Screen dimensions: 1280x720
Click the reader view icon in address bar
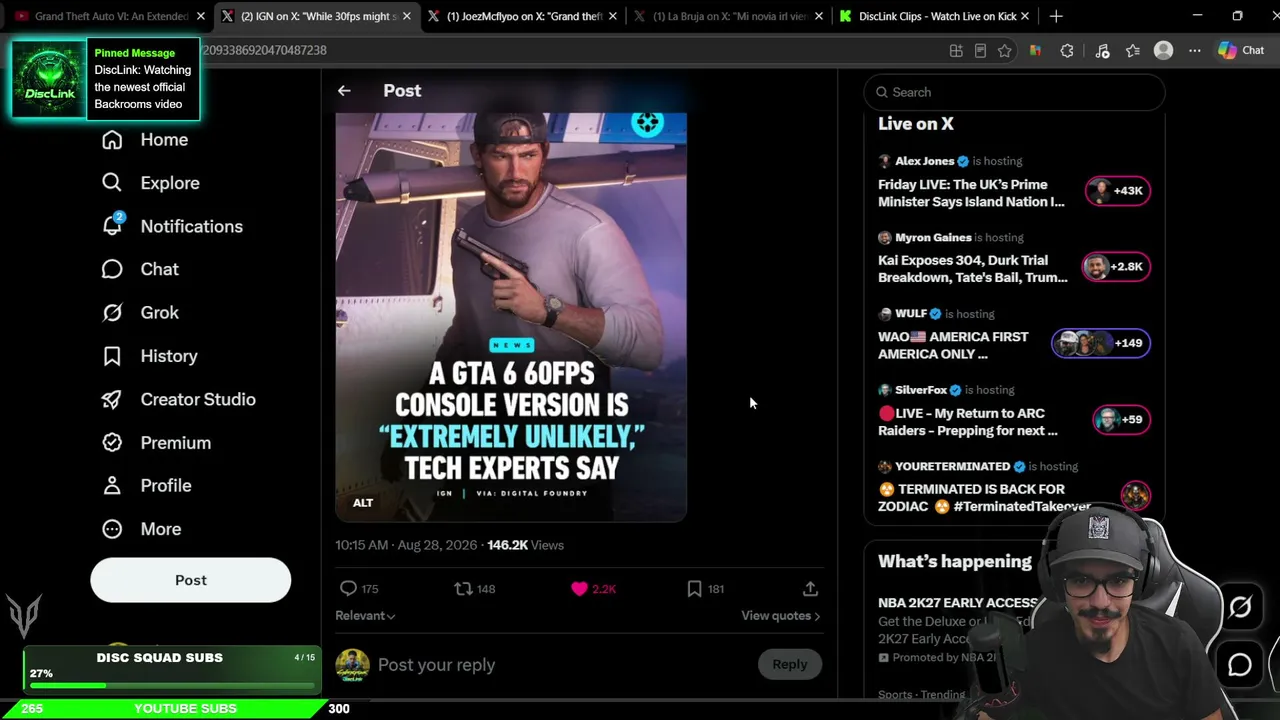[980, 51]
